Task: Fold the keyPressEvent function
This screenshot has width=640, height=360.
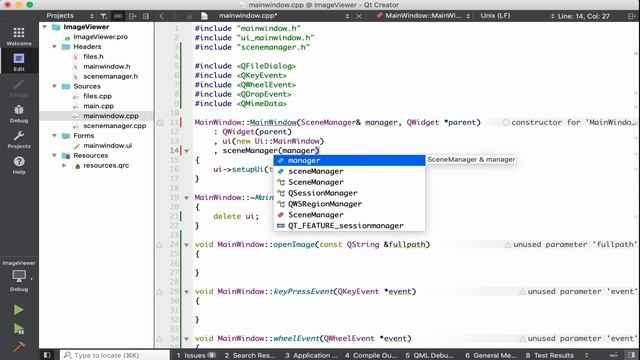Action: pyautogui.click(x=187, y=292)
